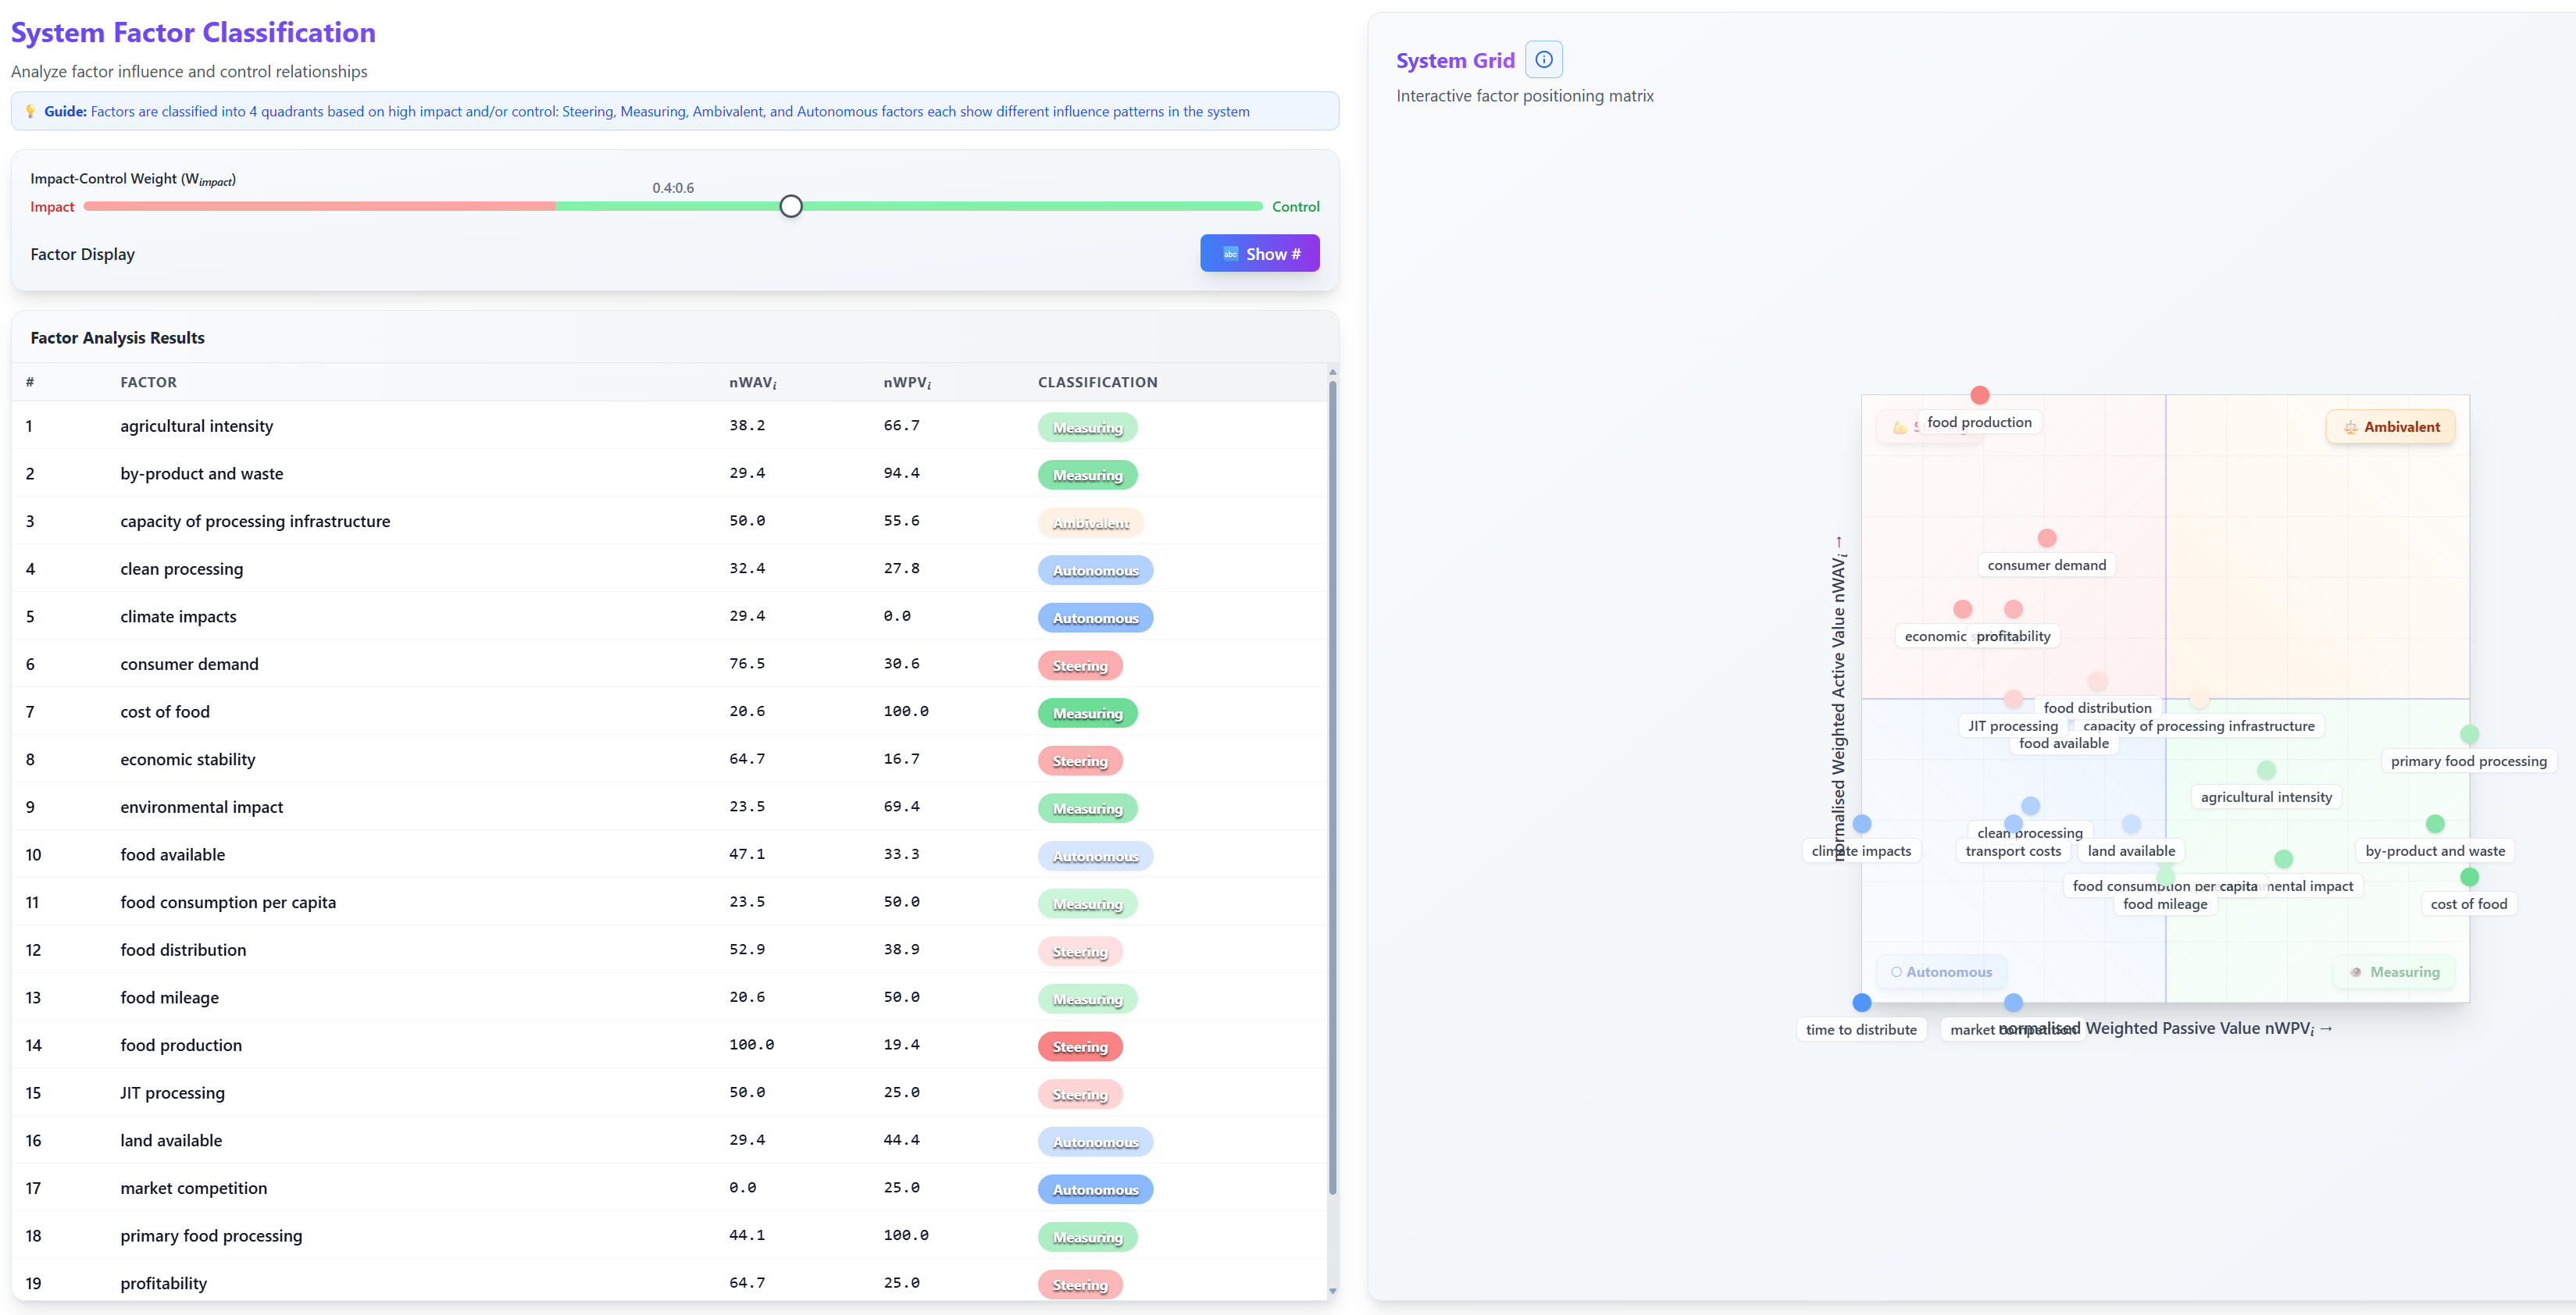Screen dimensions: 2576x1315
Task: Click the cost of food data point
Action: [2469, 877]
